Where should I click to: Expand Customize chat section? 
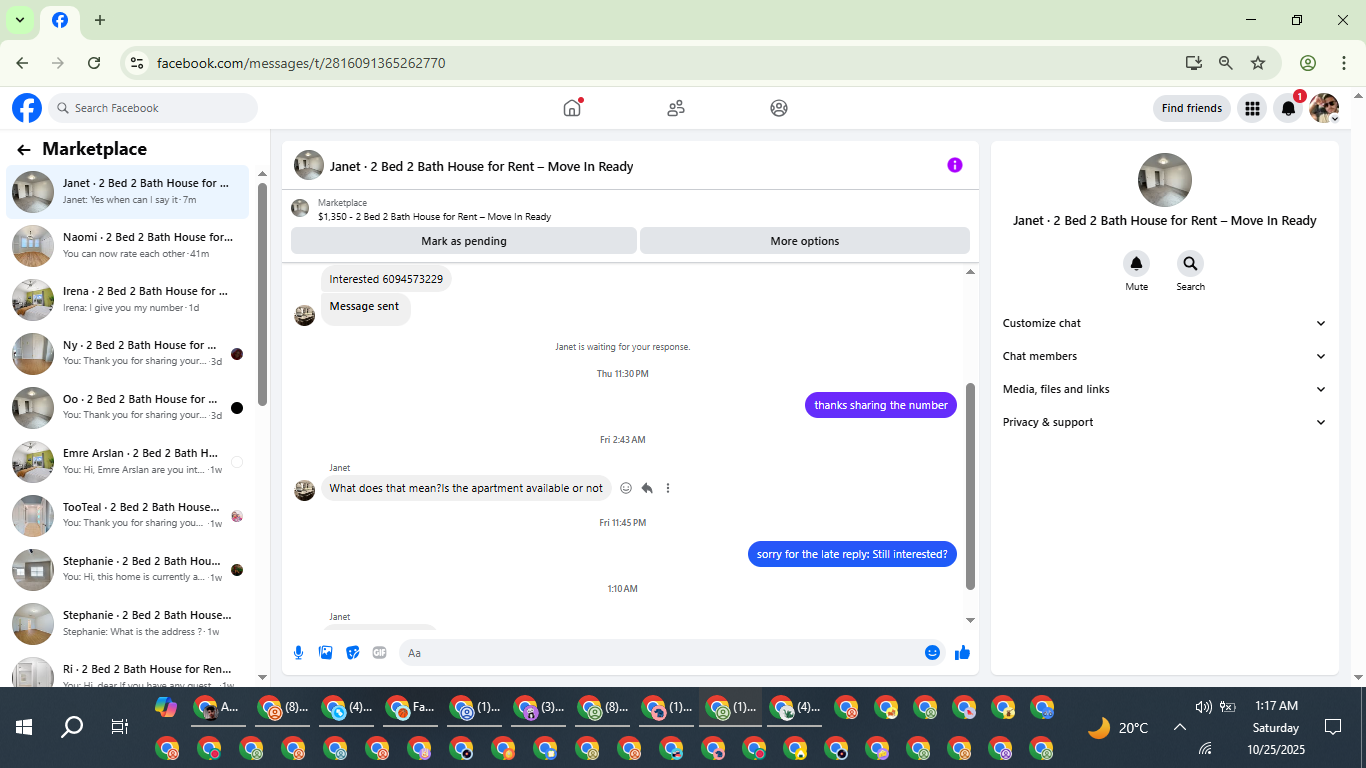point(1164,323)
